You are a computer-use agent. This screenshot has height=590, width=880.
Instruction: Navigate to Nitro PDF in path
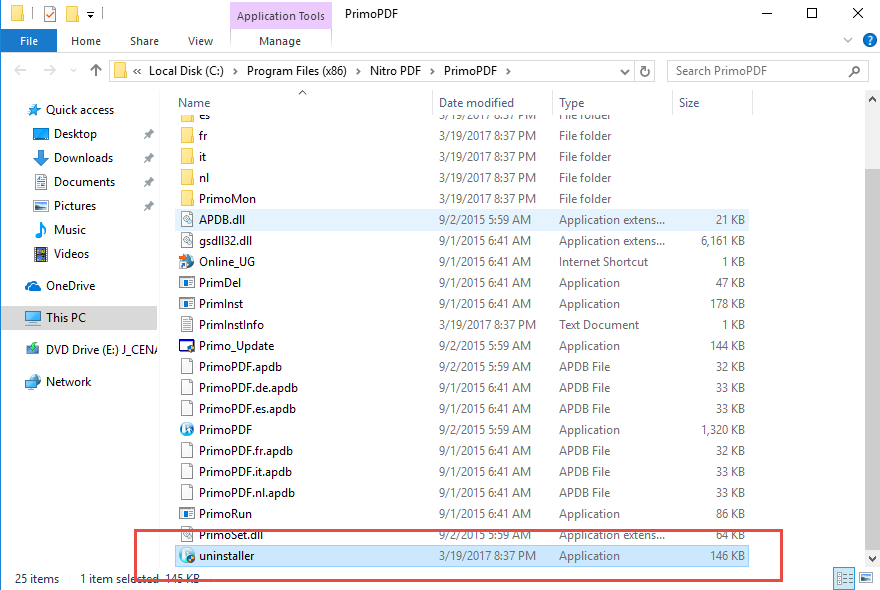[x=395, y=71]
